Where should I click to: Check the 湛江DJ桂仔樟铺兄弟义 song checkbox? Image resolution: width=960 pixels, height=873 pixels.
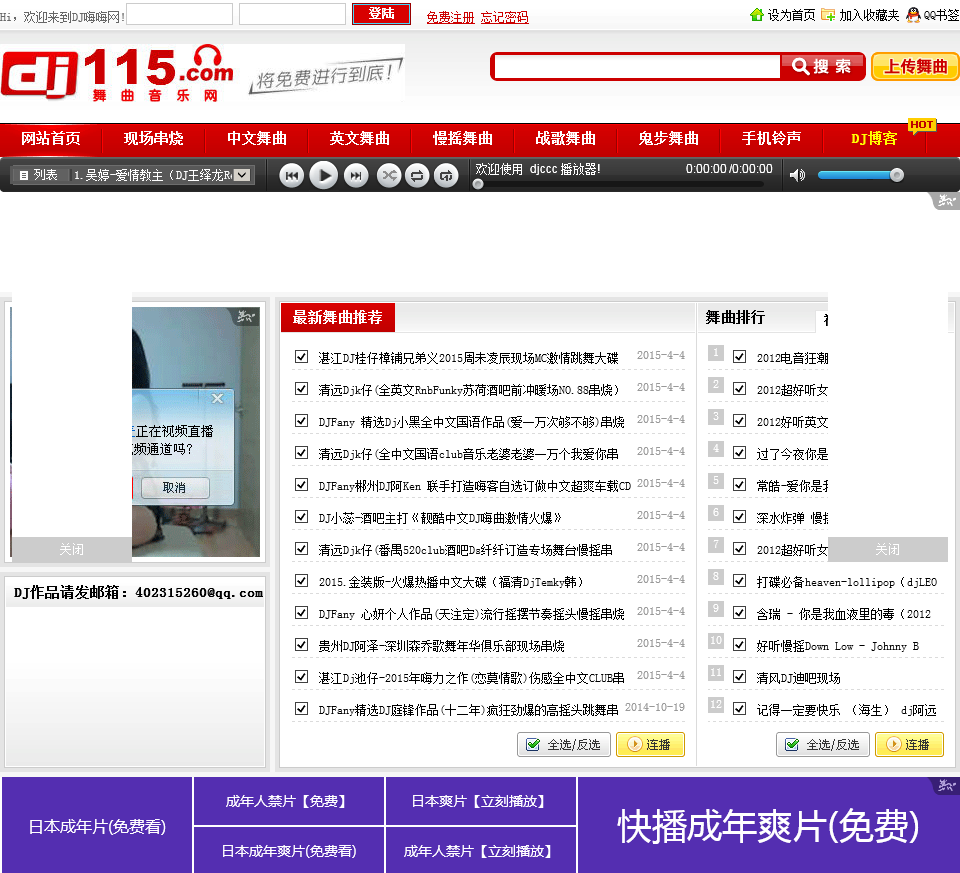coord(301,356)
